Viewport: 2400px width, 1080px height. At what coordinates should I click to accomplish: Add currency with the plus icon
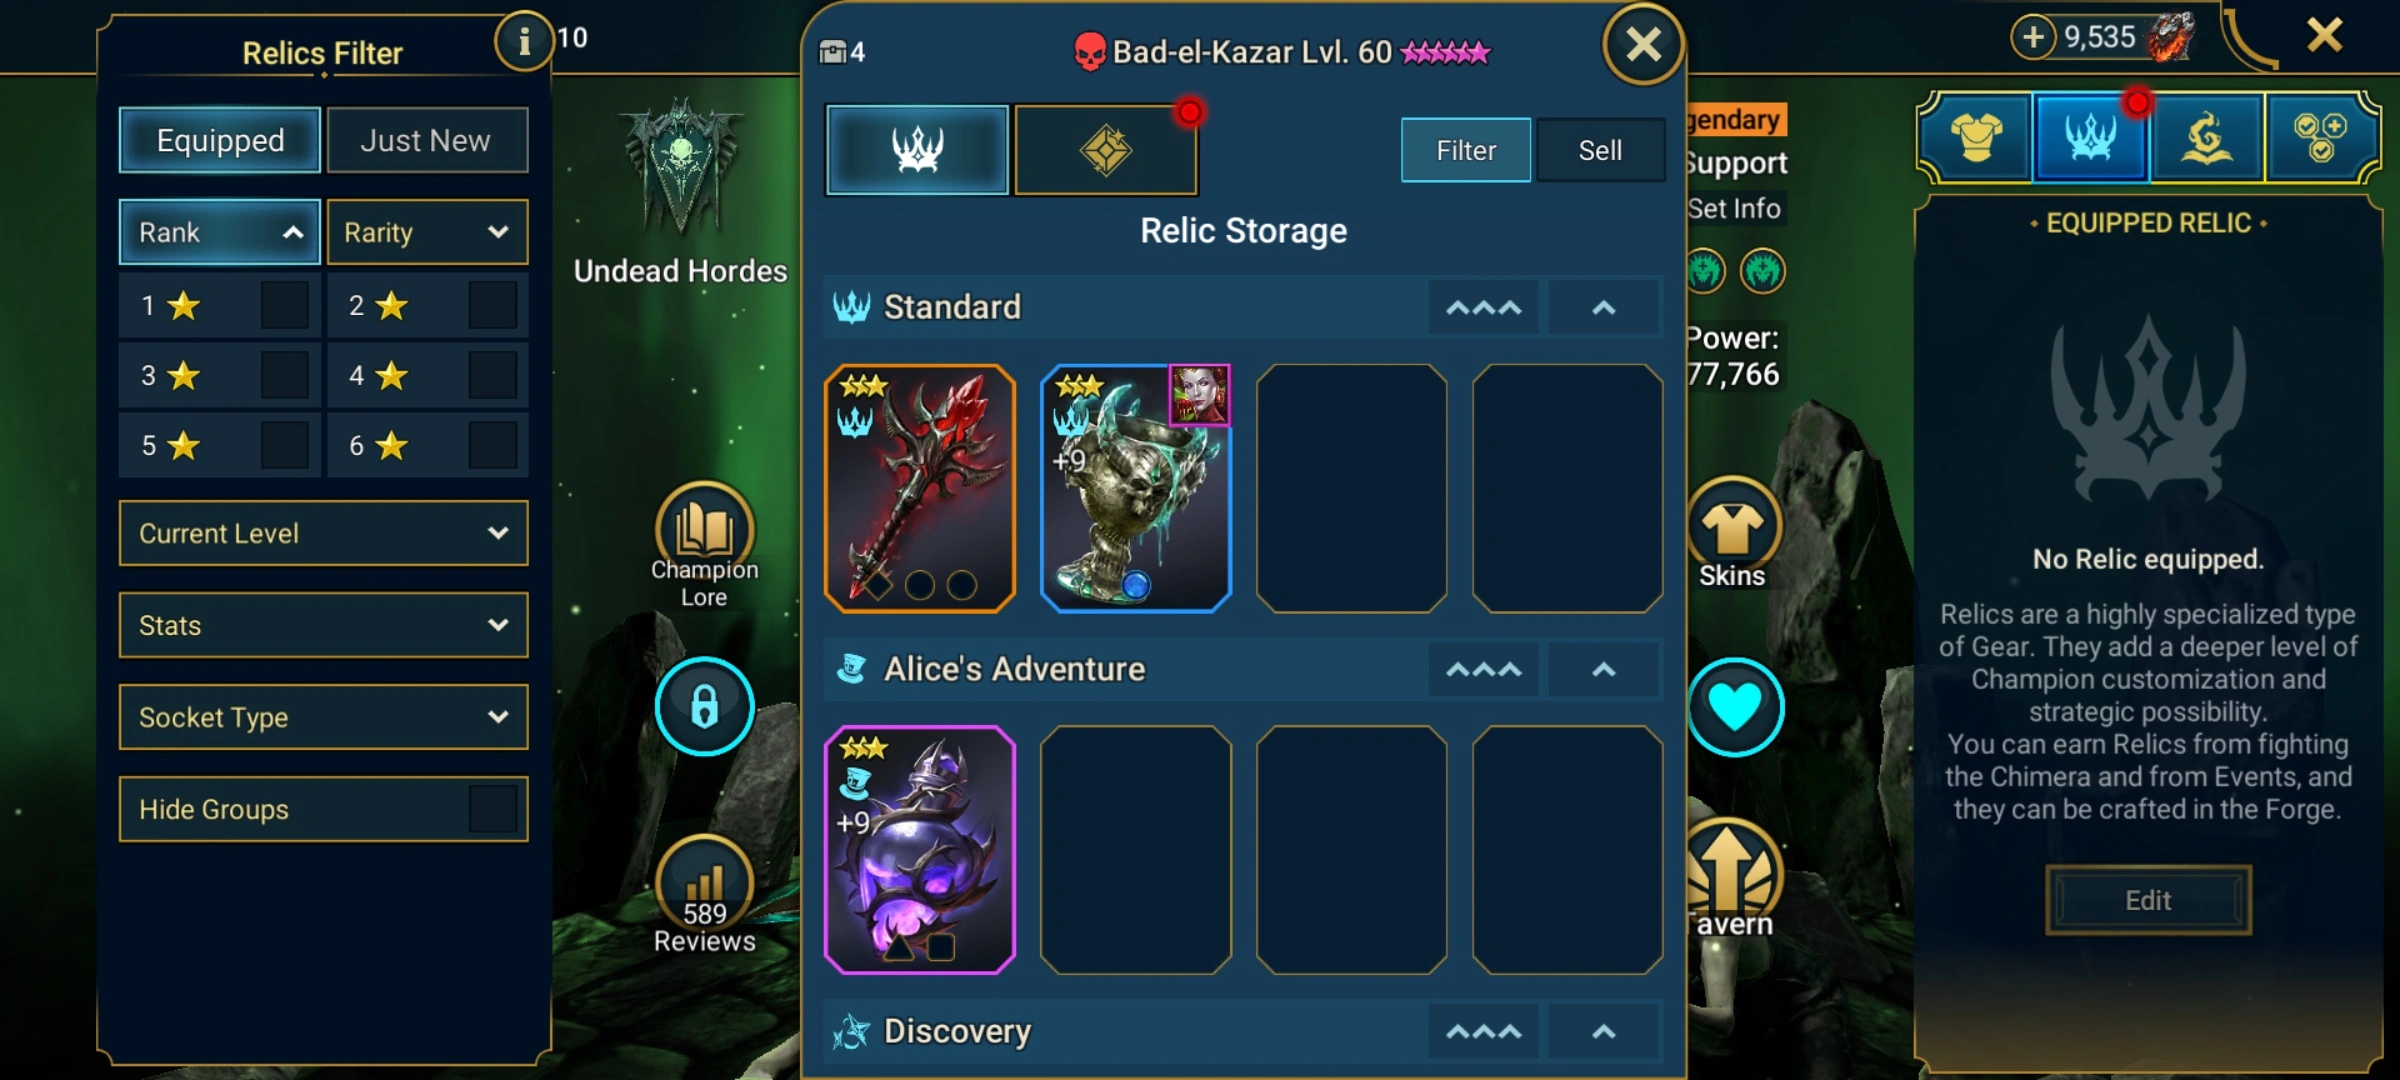[x=2033, y=38]
